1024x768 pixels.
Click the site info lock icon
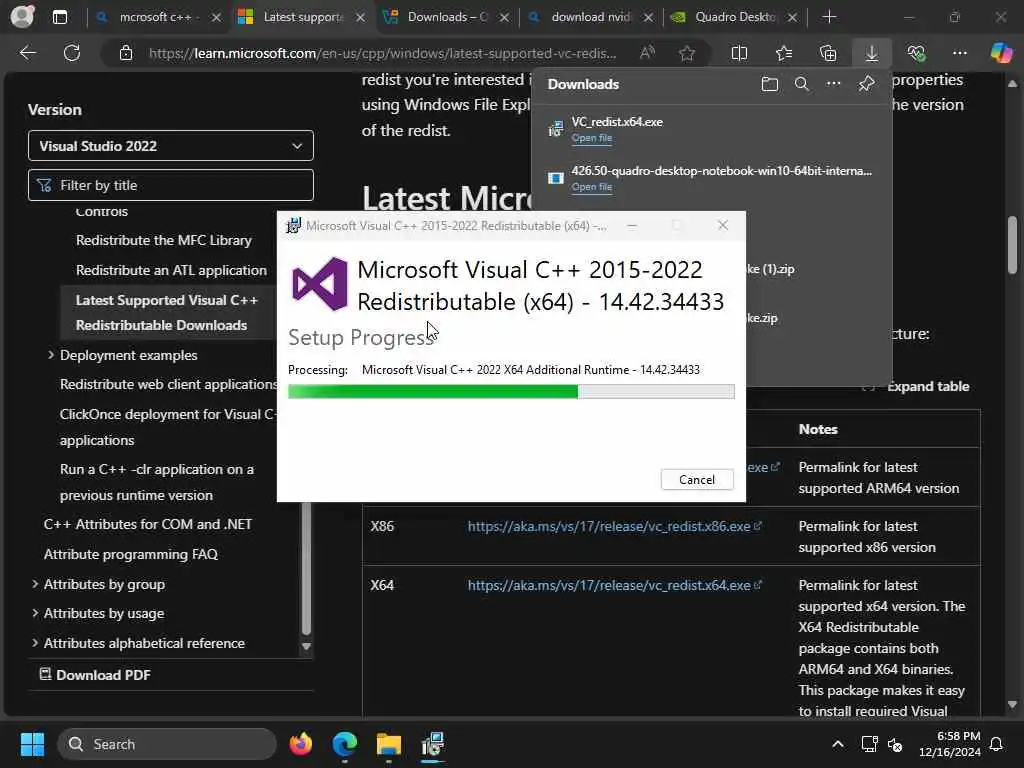pos(126,53)
